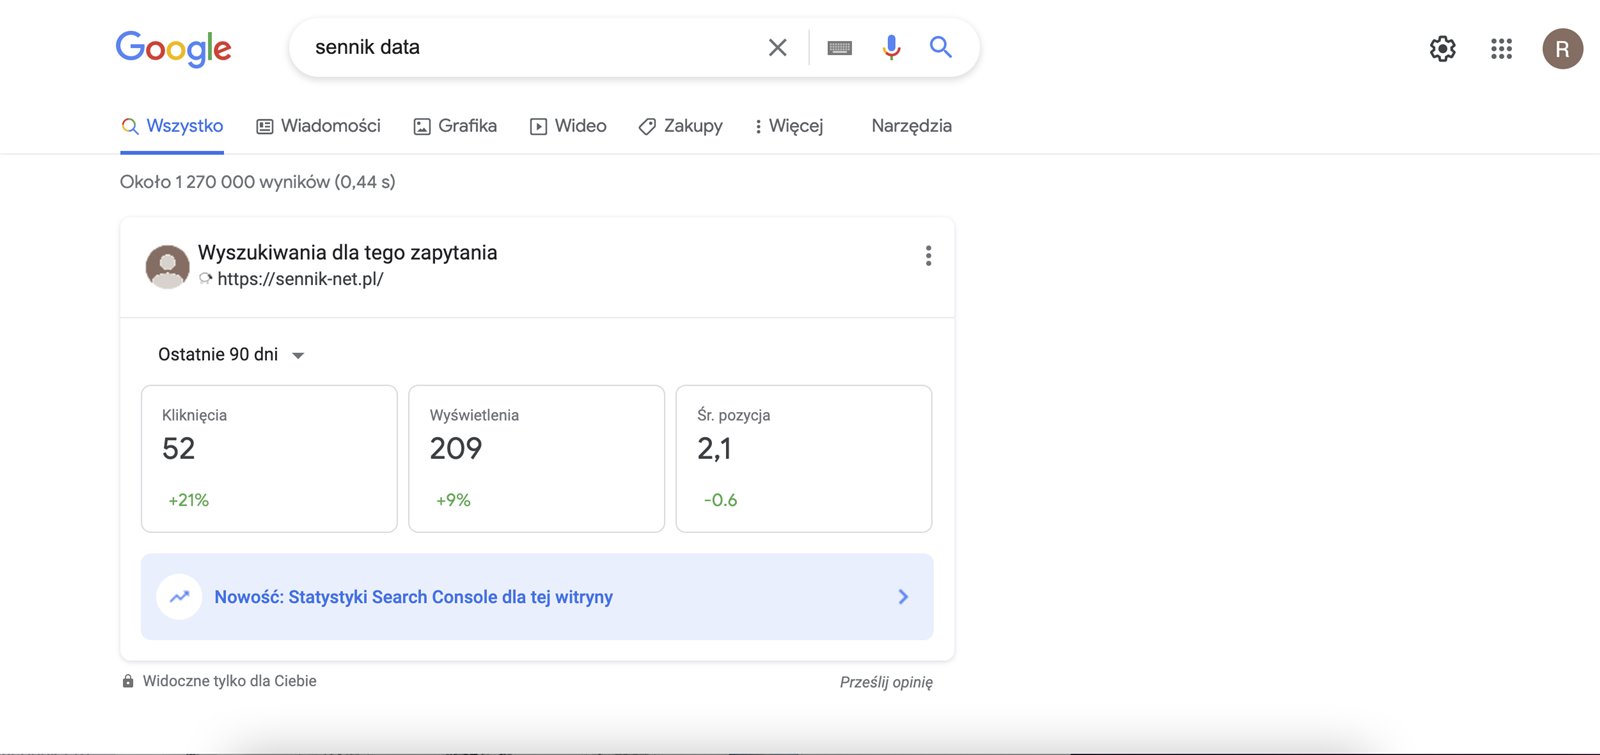This screenshot has height=755, width=1600.
Task: Click inside the search input field
Action: pyautogui.click(x=530, y=47)
